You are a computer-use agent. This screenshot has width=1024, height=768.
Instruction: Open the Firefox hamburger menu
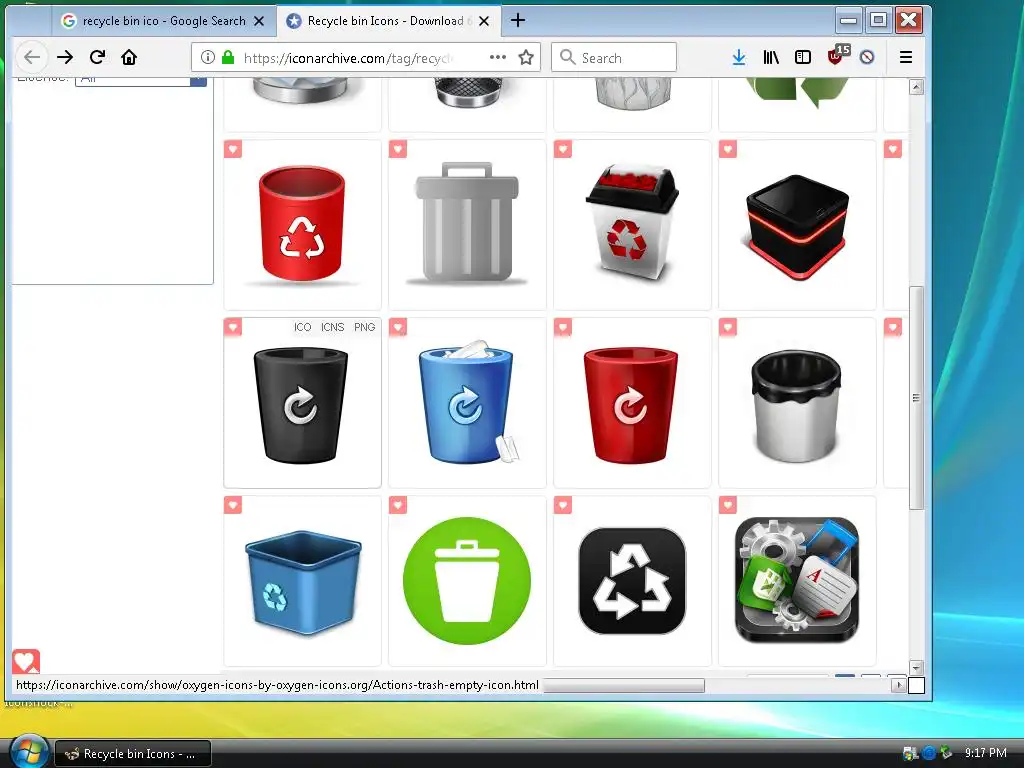[x=906, y=57]
